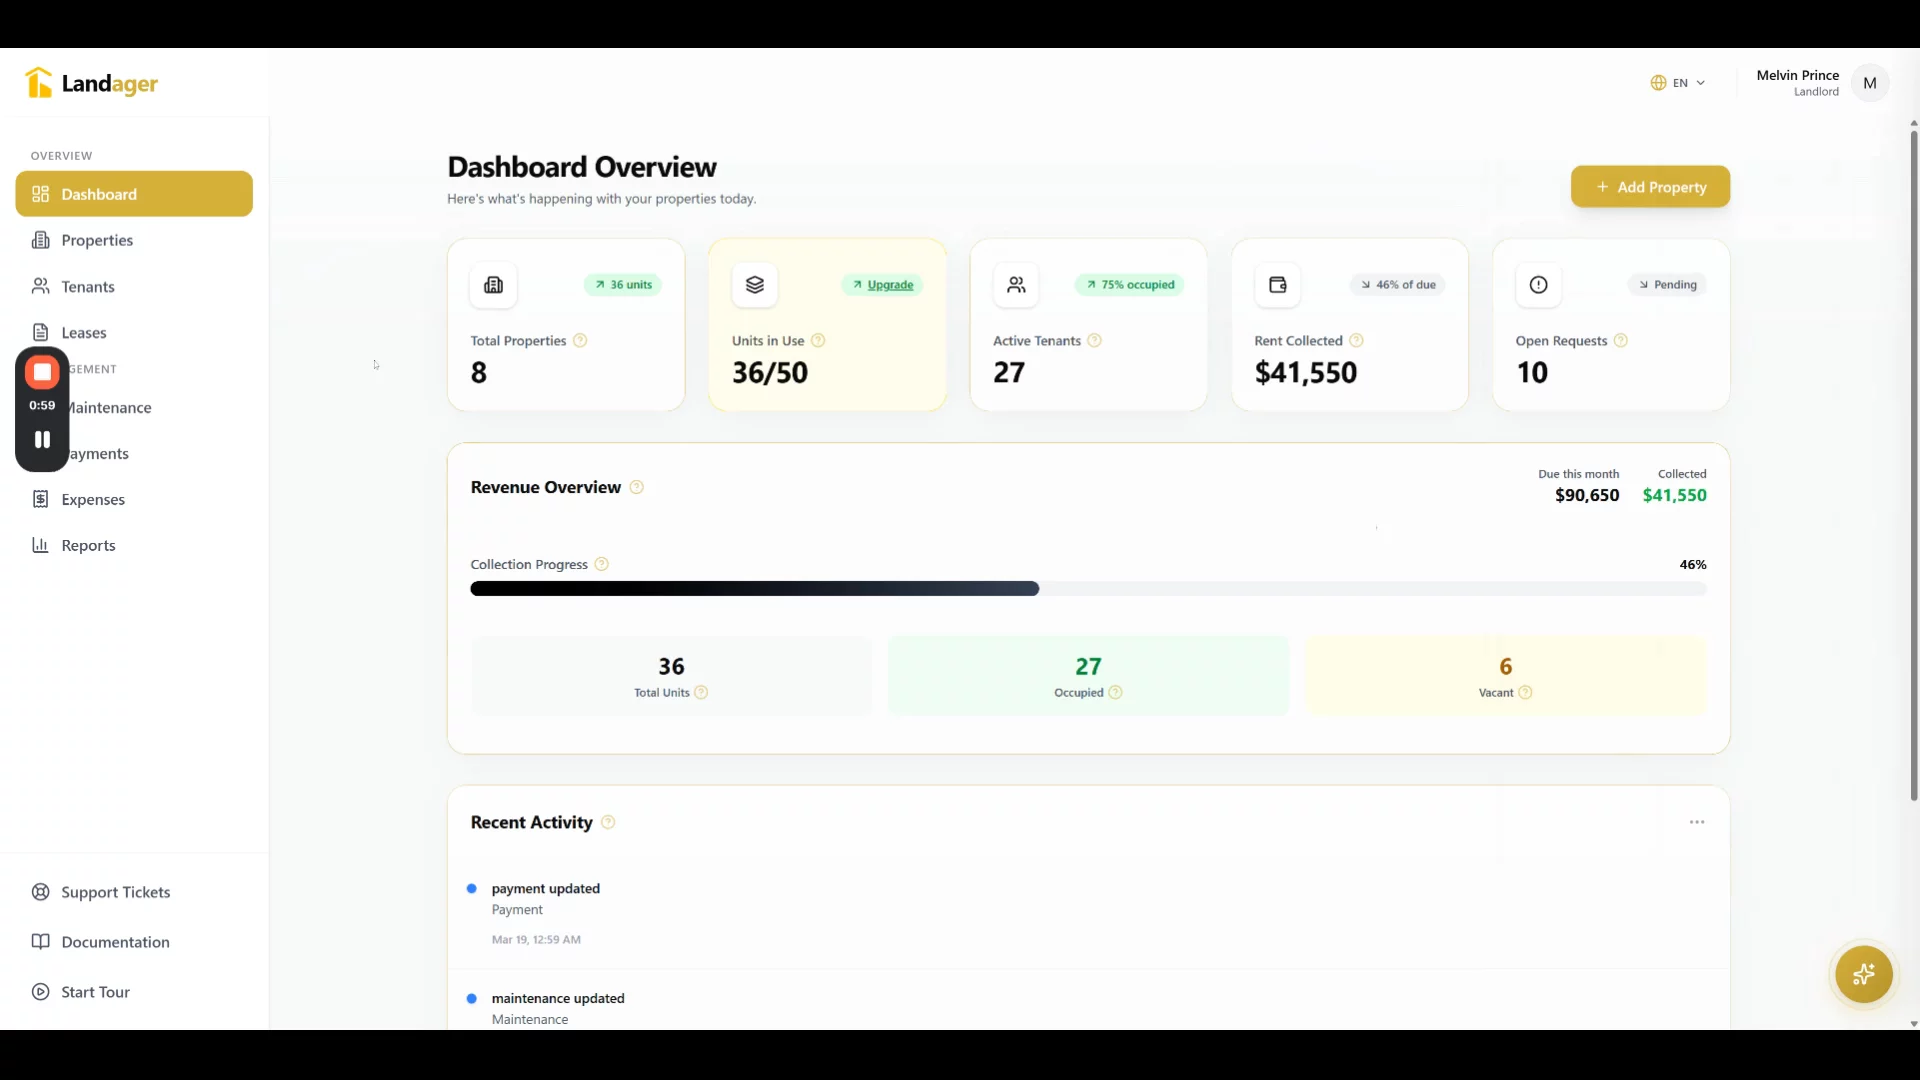The image size is (1920, 1080).
Task: Stop the screen recording
Action: pyautogui.click(x=42, y=372)
